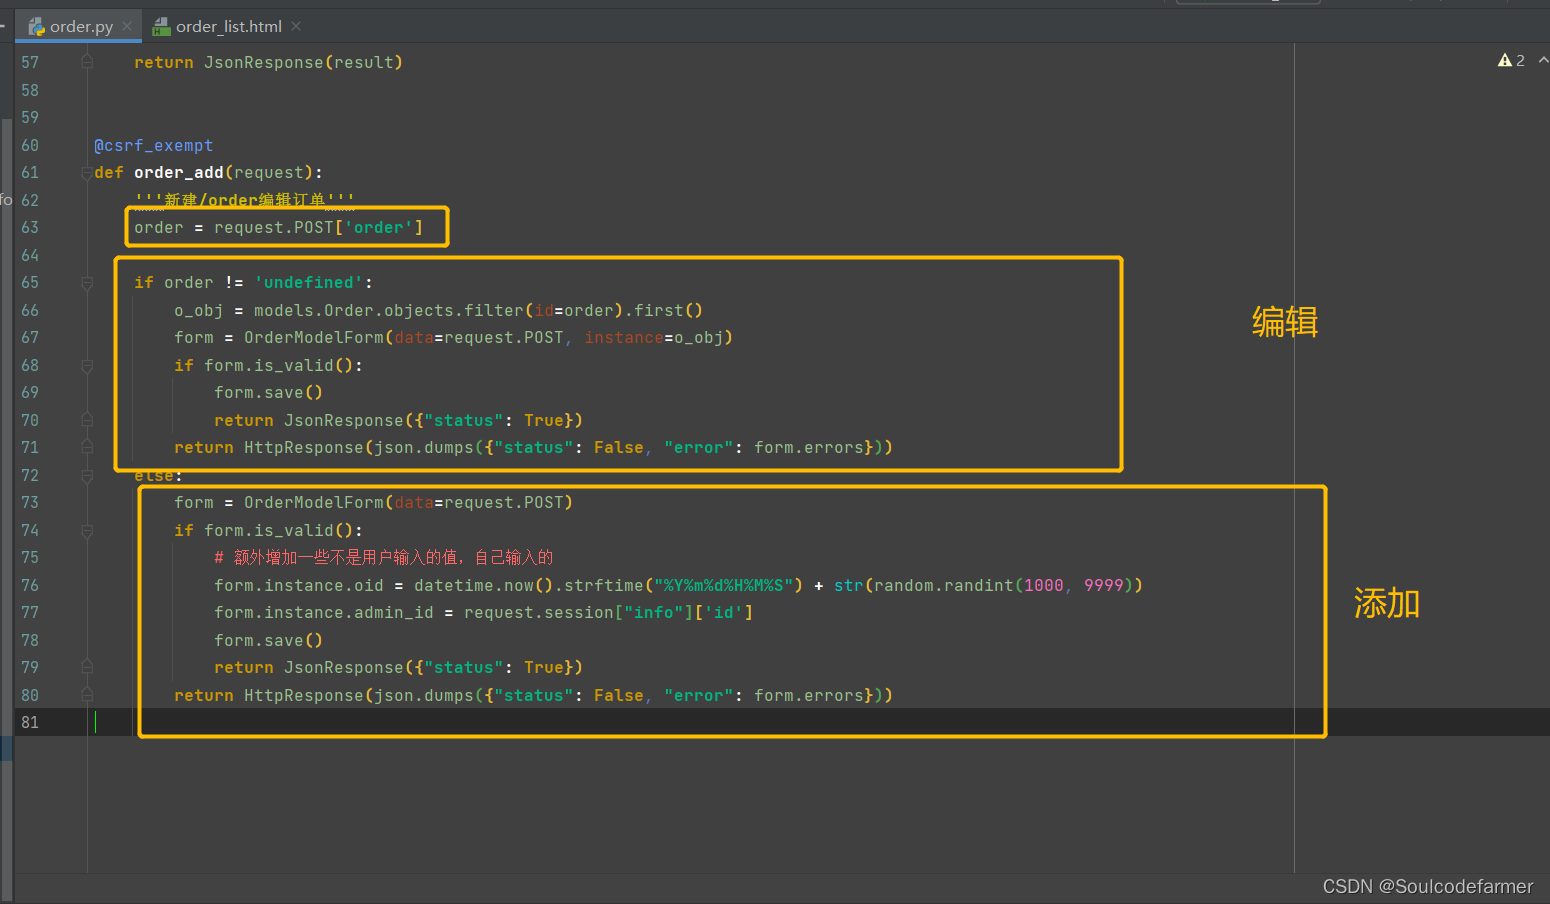Screen dimensions: 1550x904
Task: Click the fold end marker at line 80
Action: (87, 696)
